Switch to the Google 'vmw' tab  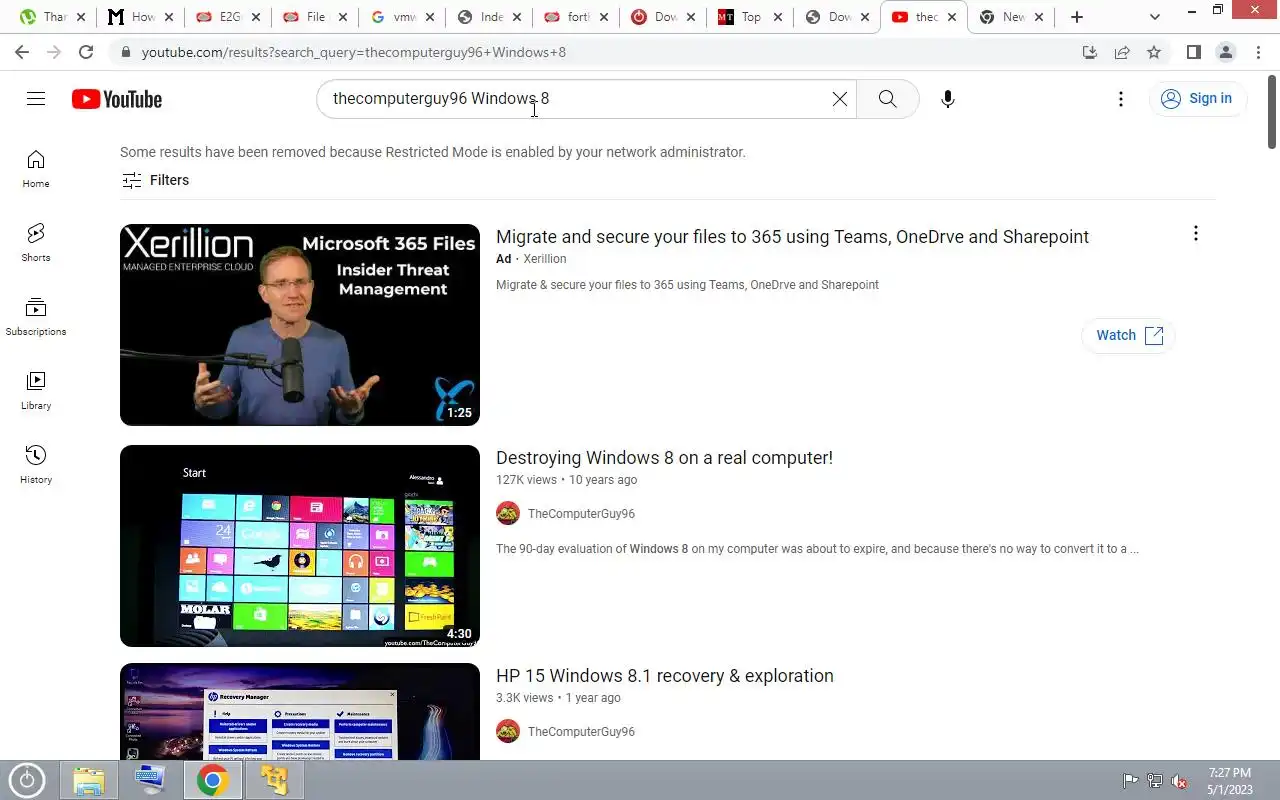(401, 17)
